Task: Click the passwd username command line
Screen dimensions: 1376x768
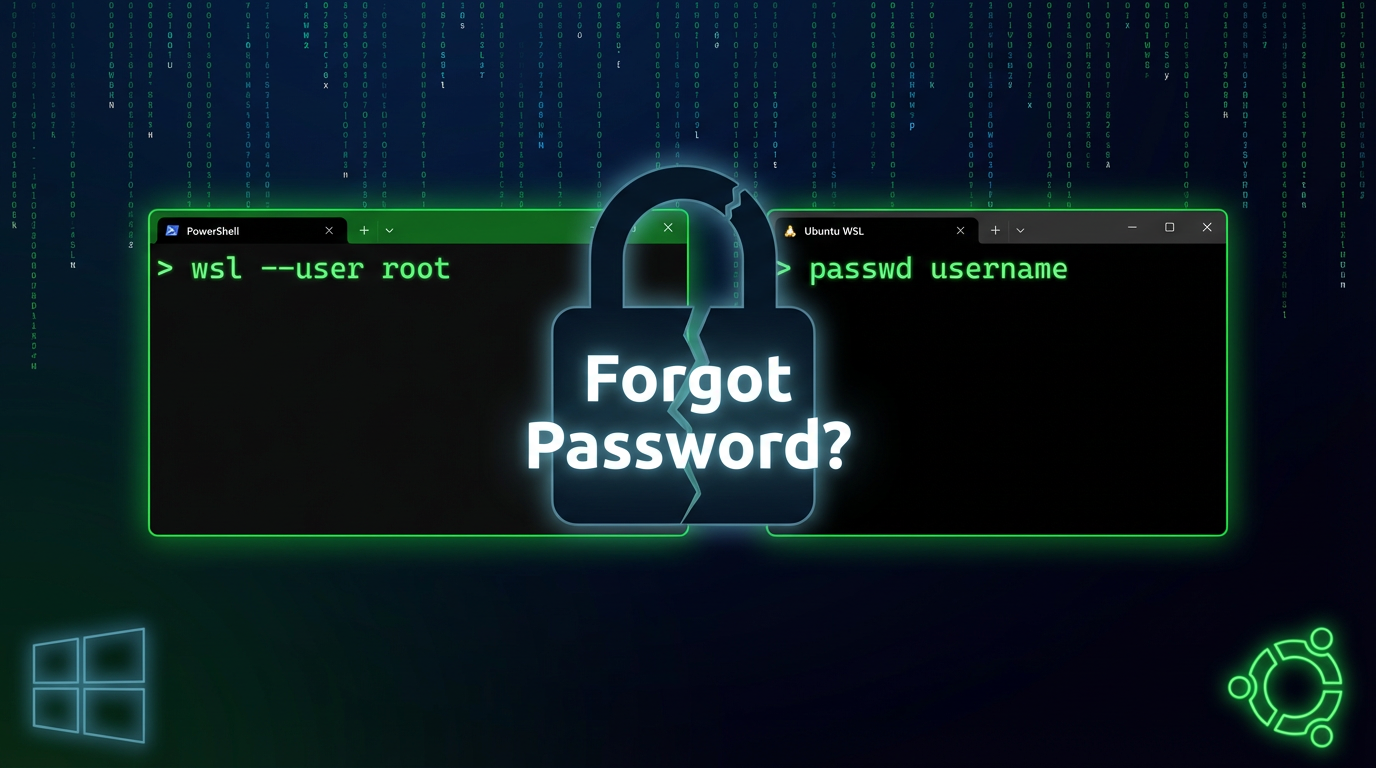Action: [x=922, y=269]
